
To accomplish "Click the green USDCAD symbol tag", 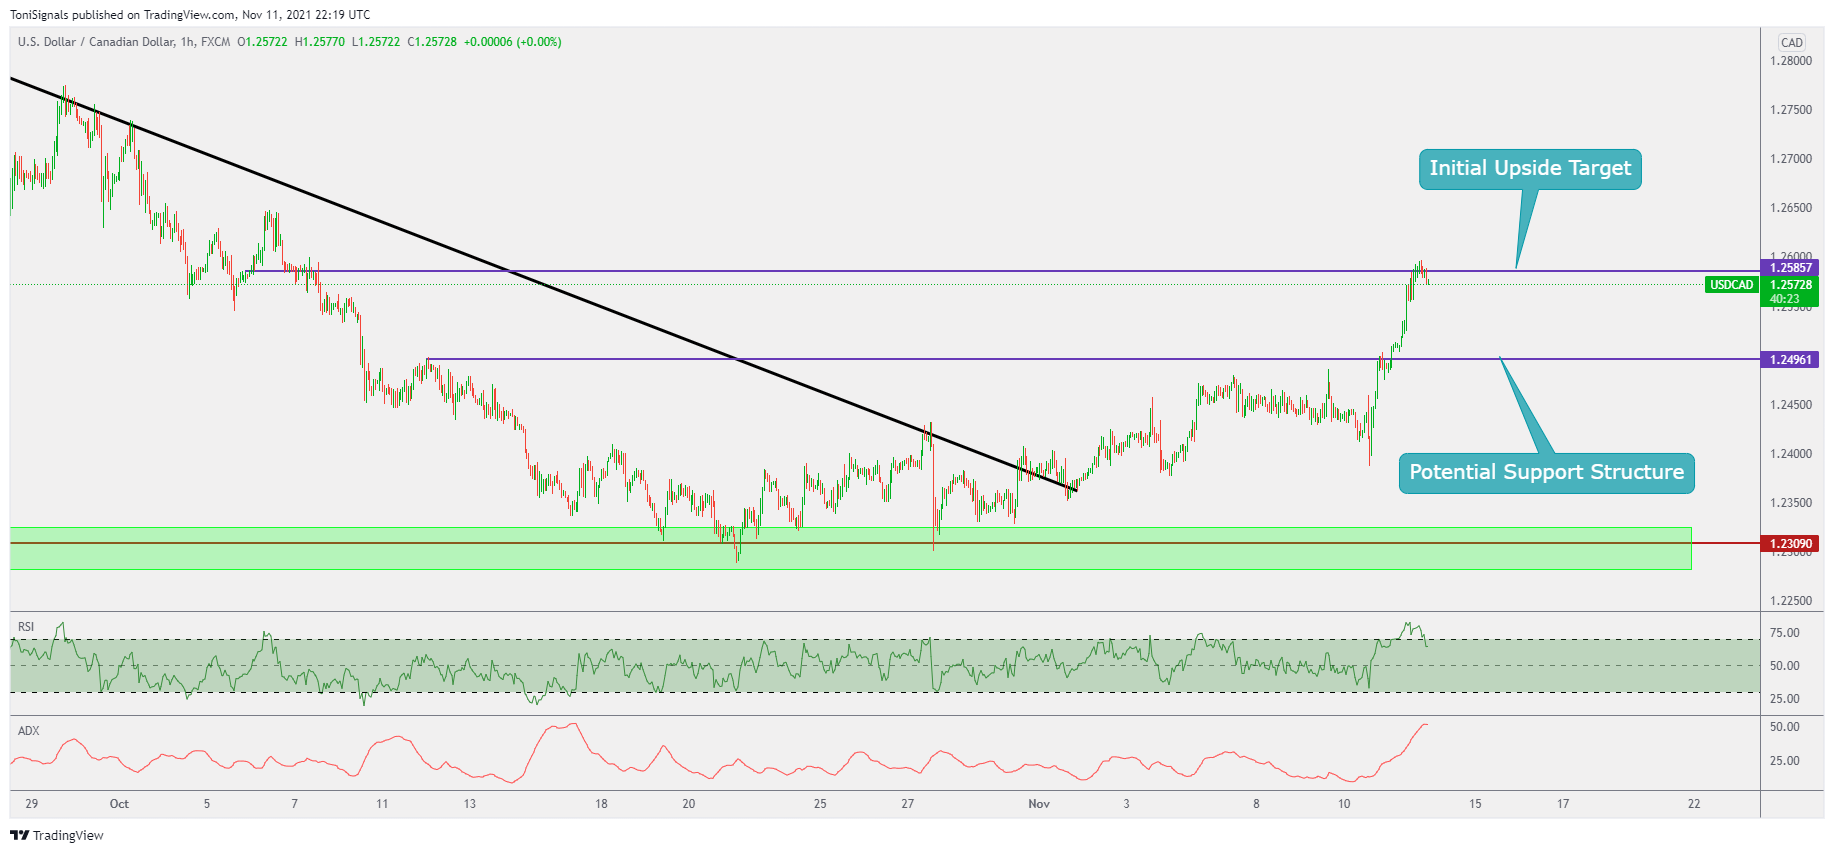I will (x=1731, y=285).
